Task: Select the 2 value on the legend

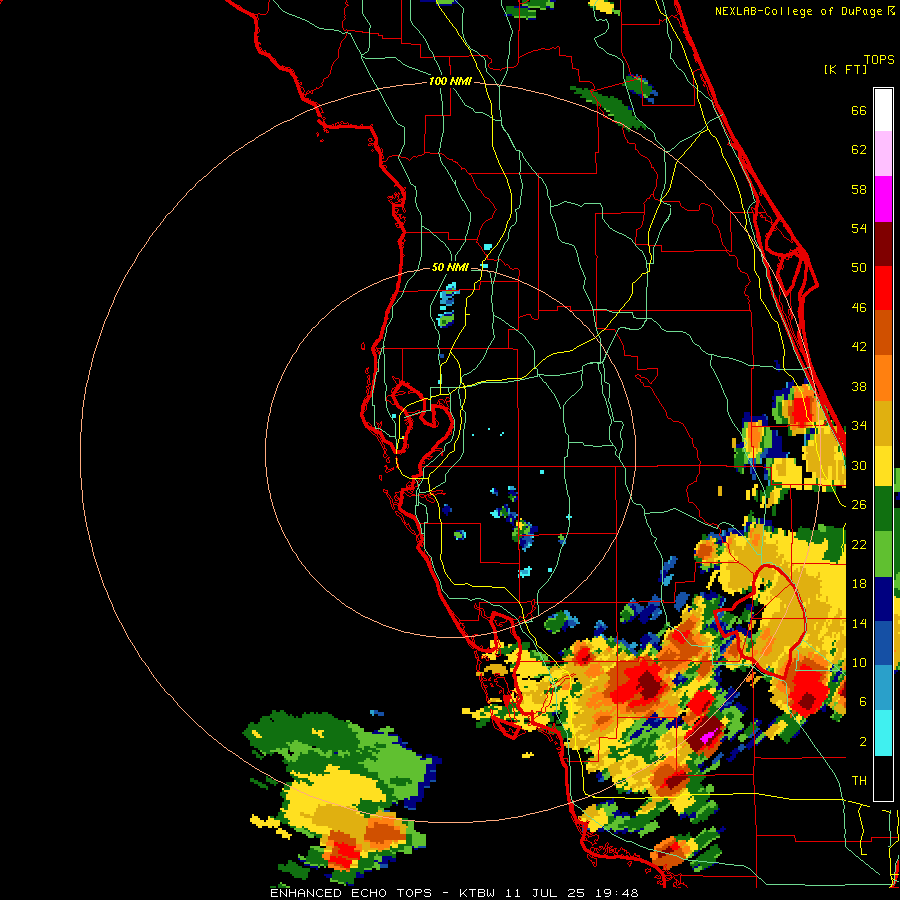Action: pyautogui.click(x=862, y=742)
